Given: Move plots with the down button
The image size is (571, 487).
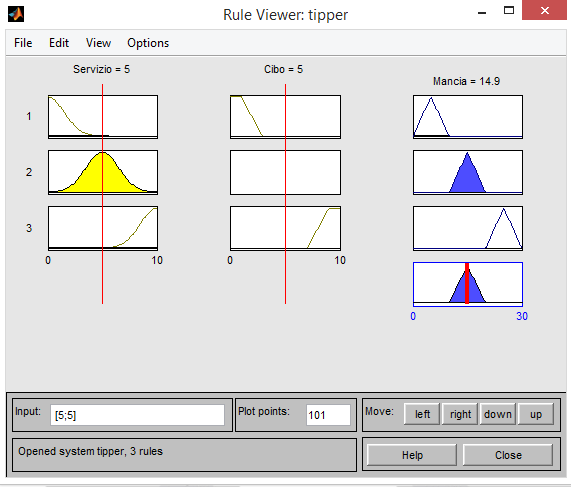Looking at the screenshot, I should coord(498,414).
